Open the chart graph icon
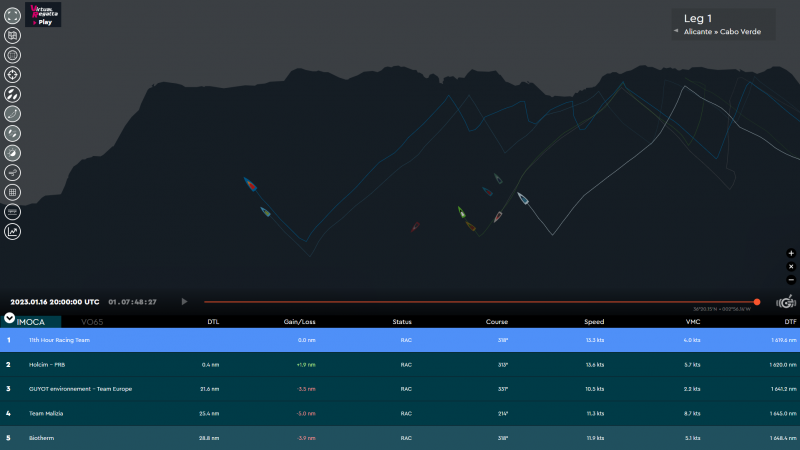 [x=13, y=231]
